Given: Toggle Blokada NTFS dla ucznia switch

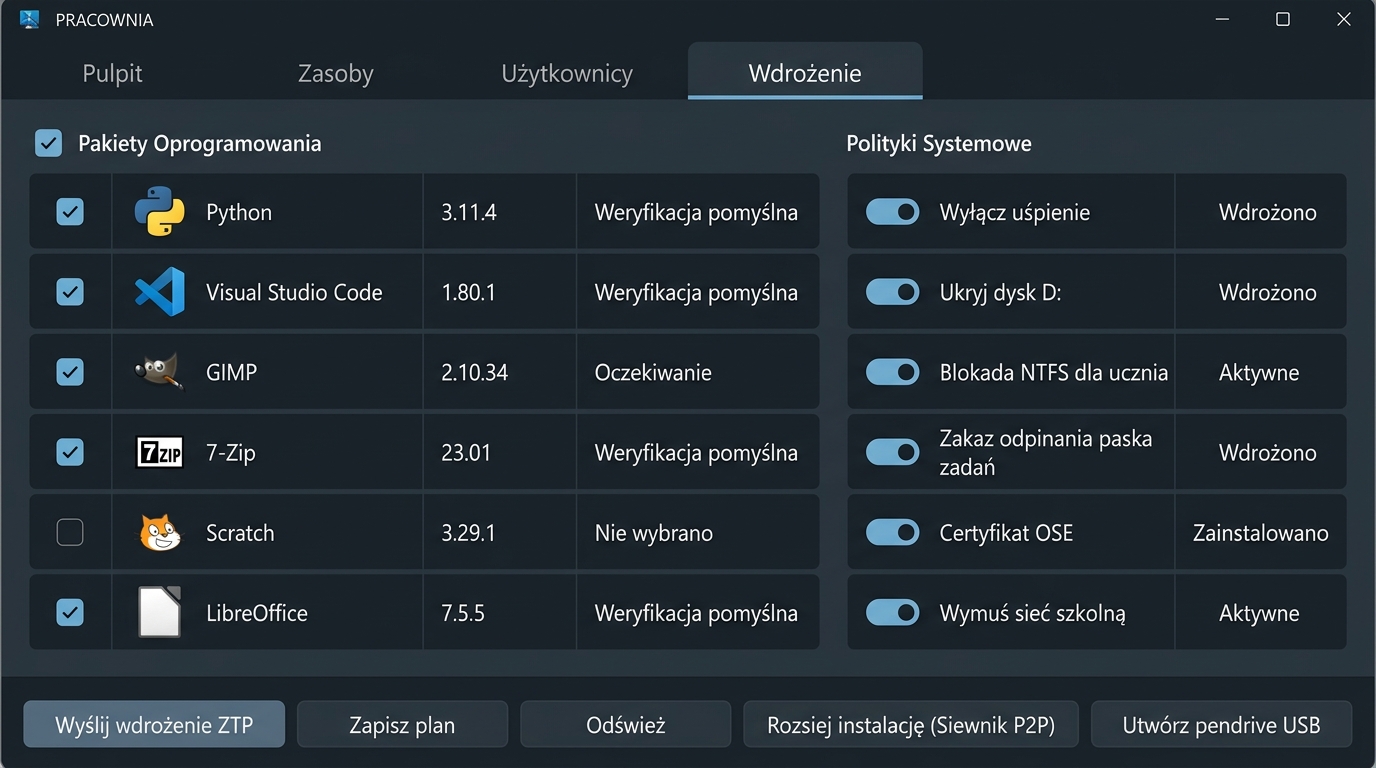Looking at the screenshot, I should coord(892,372).
